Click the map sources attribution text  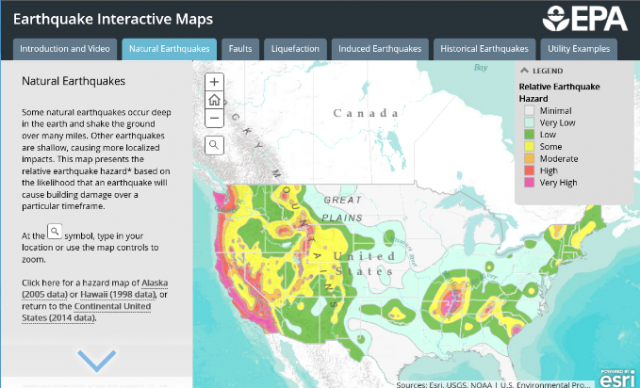(x=493, y=384)
